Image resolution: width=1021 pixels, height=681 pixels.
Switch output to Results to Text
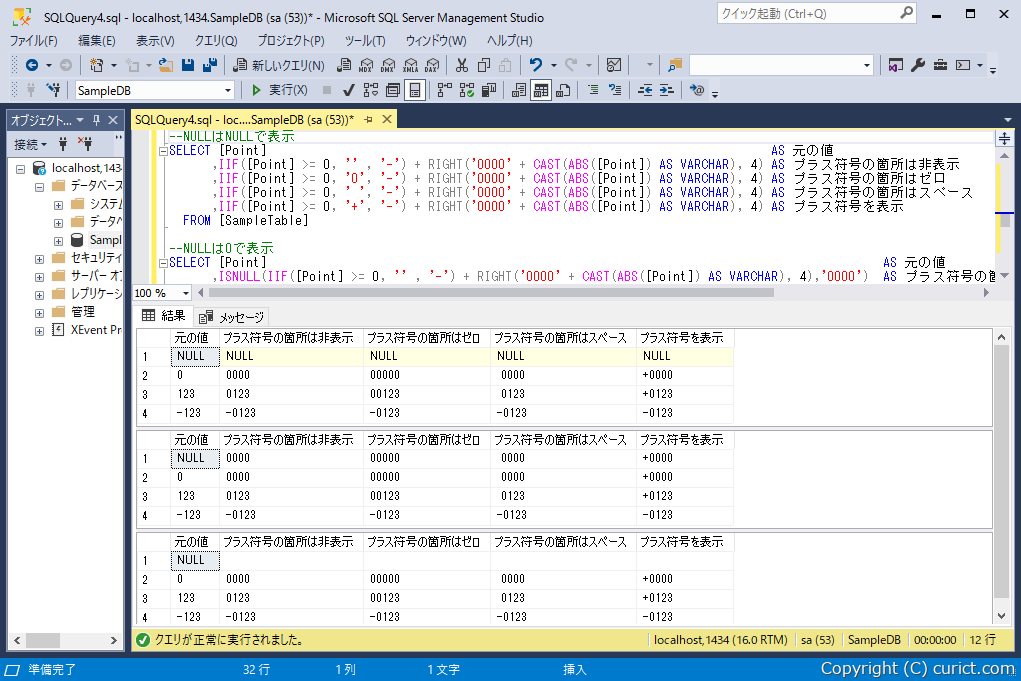pos(519,90)
